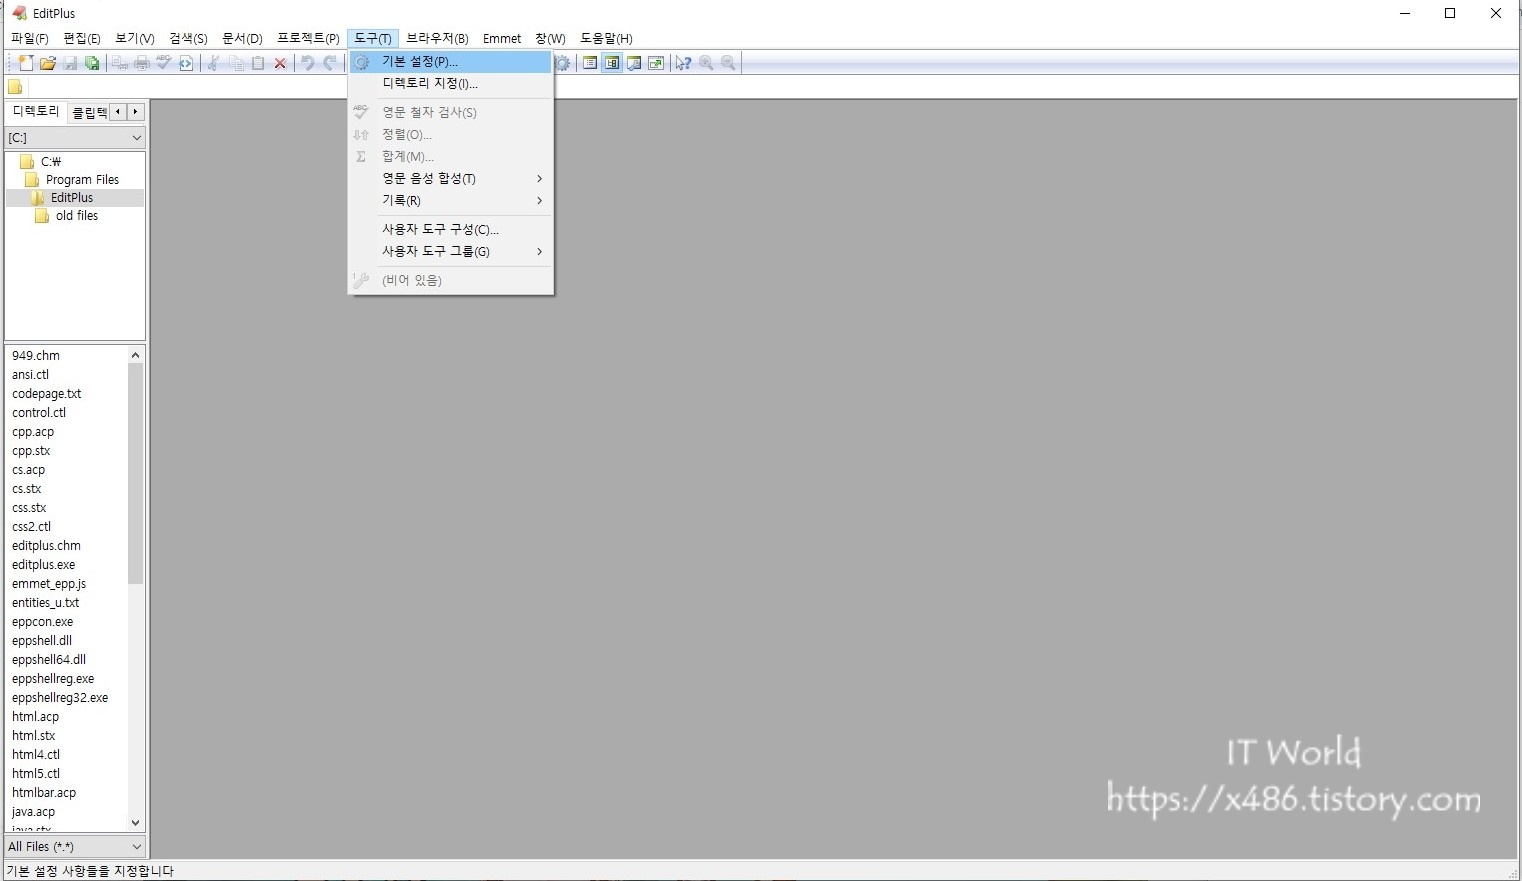Select the C:₩ root folder
The width and height of the screenshot is (1522, 881).
coord(51,162)
